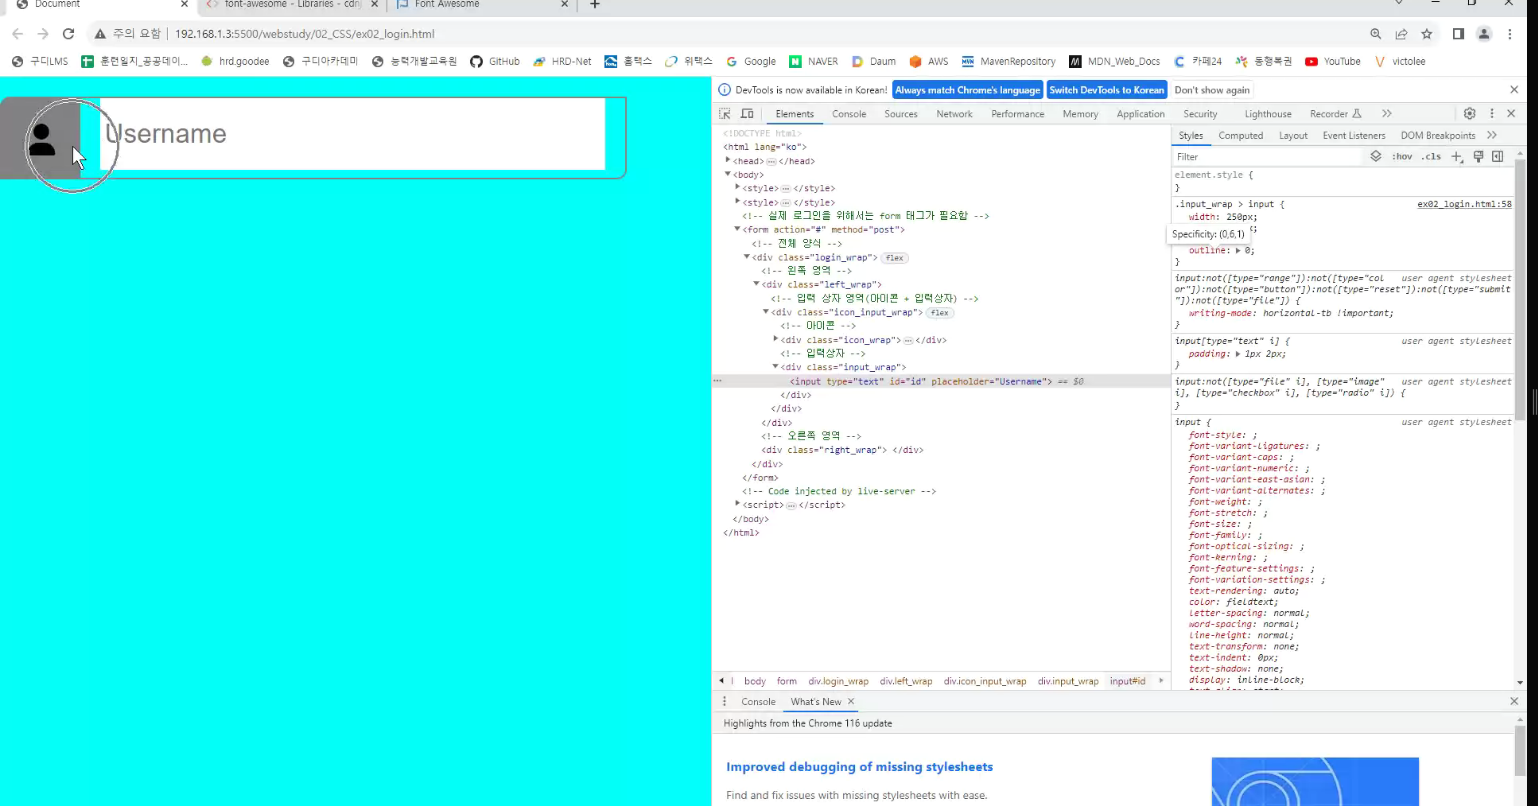Open the DOM Breakpoints sidebar tab

1438,135
